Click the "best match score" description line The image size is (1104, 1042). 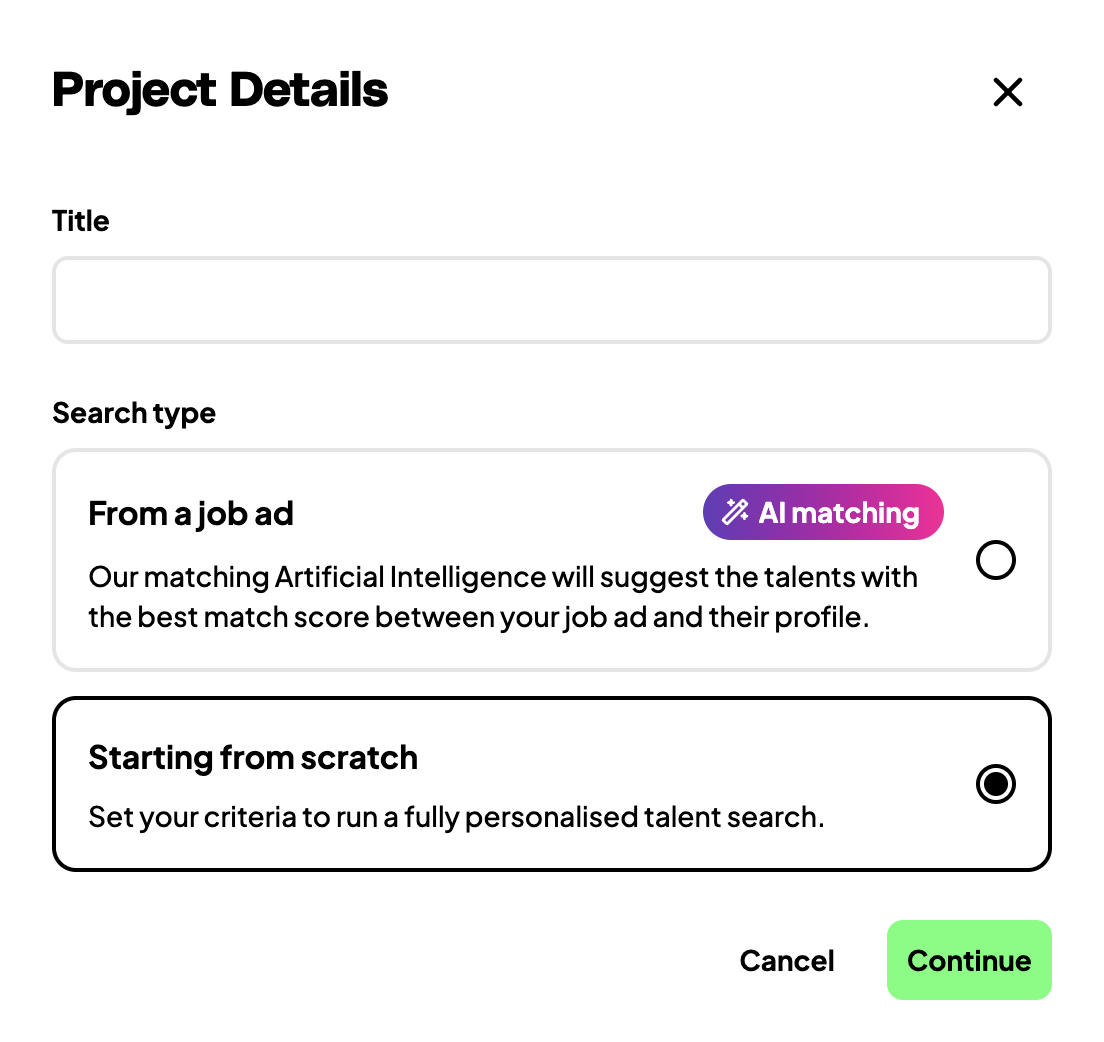[x=478, y=617]
